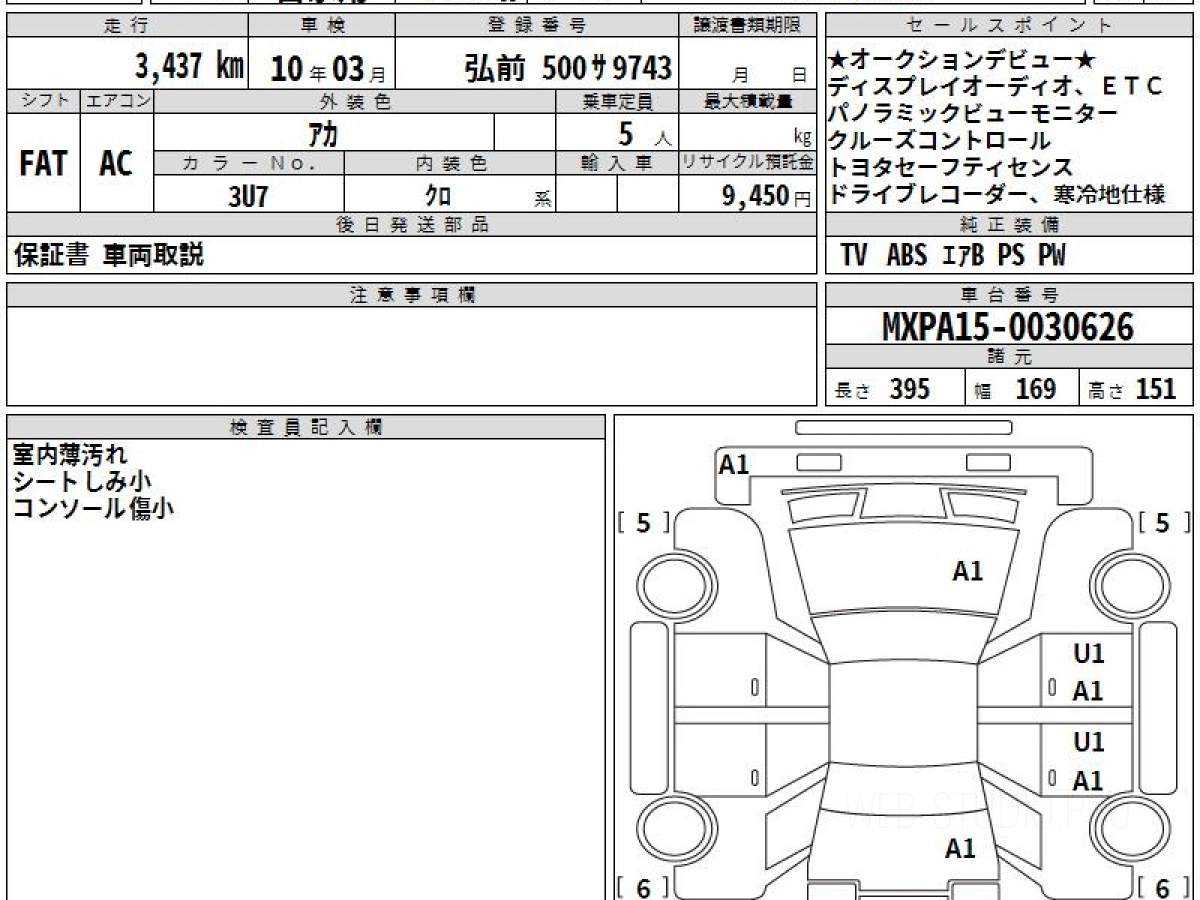Select the A1 mark on the rear trunk area

960,849
